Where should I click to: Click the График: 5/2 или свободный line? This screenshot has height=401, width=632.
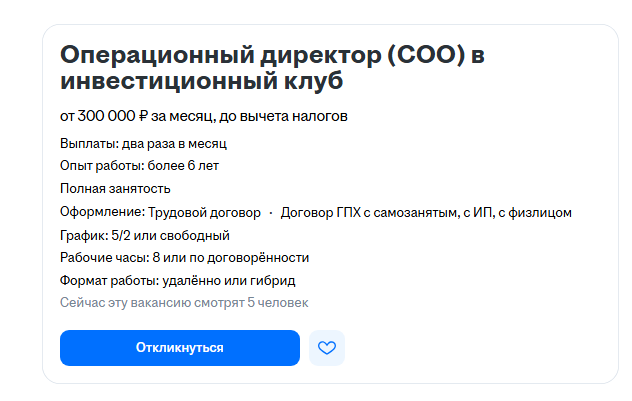pos(145,235)
